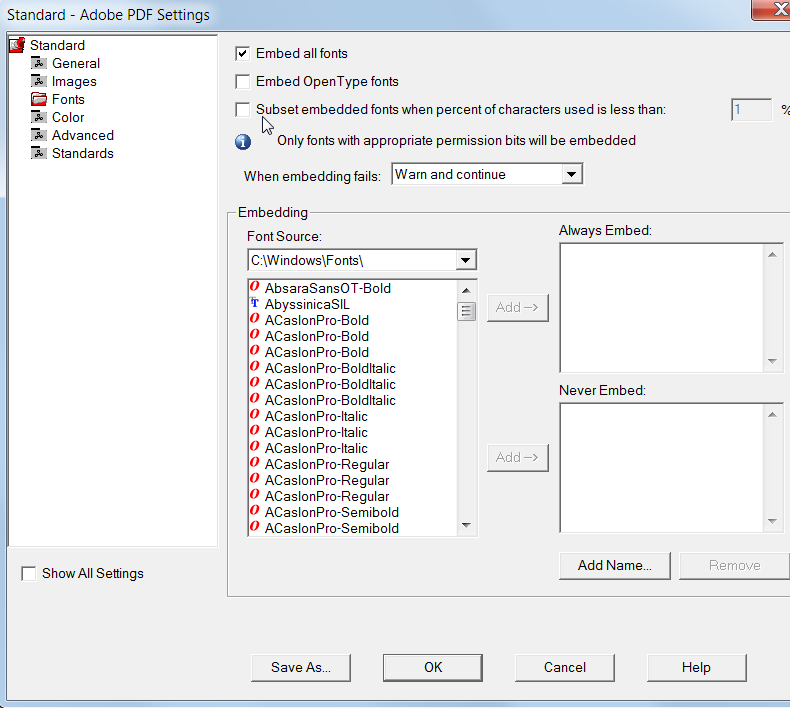Open the Color tree item

point(68,117)
